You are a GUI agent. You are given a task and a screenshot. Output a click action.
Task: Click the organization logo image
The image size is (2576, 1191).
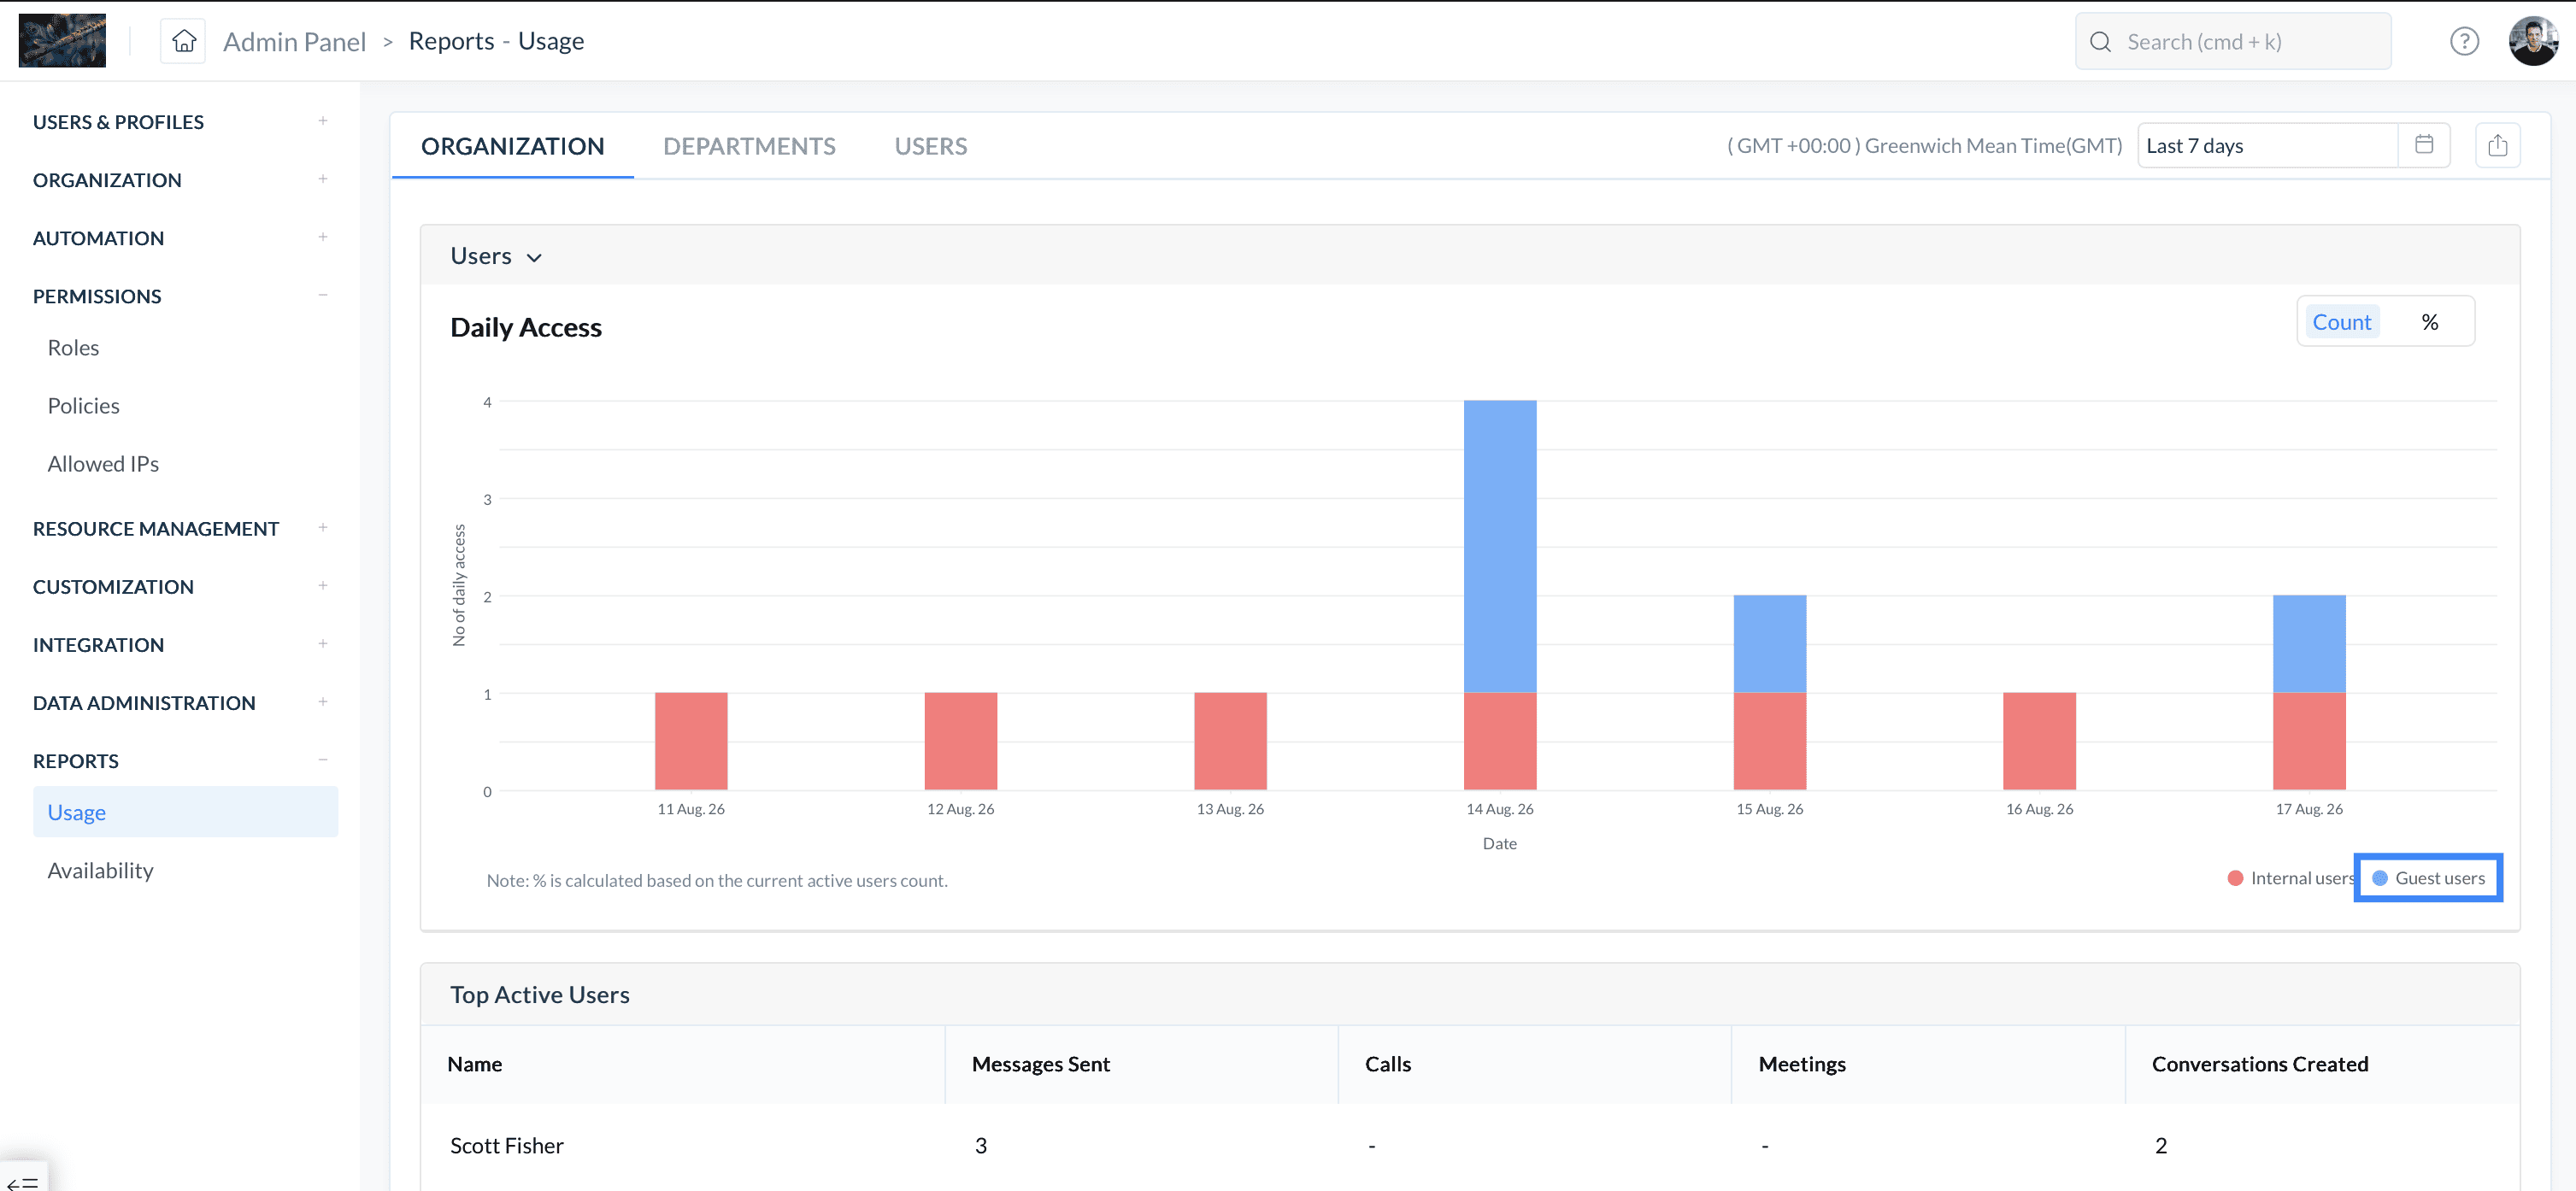[62, 41]
